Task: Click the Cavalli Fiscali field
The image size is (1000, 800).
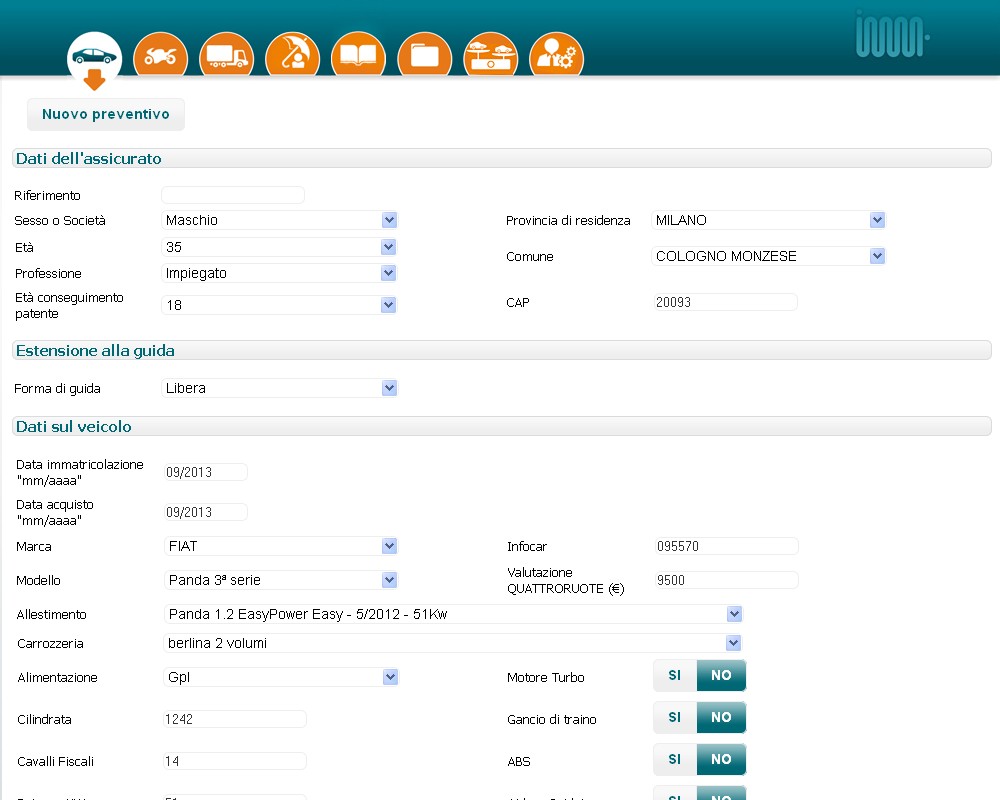Action: [235, 761]
